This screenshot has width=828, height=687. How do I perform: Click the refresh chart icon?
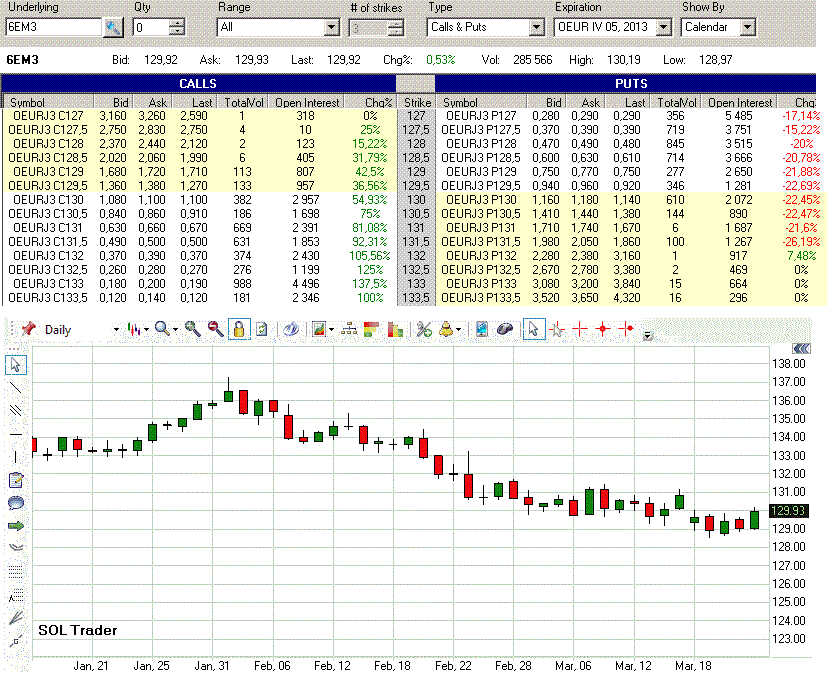261,330
